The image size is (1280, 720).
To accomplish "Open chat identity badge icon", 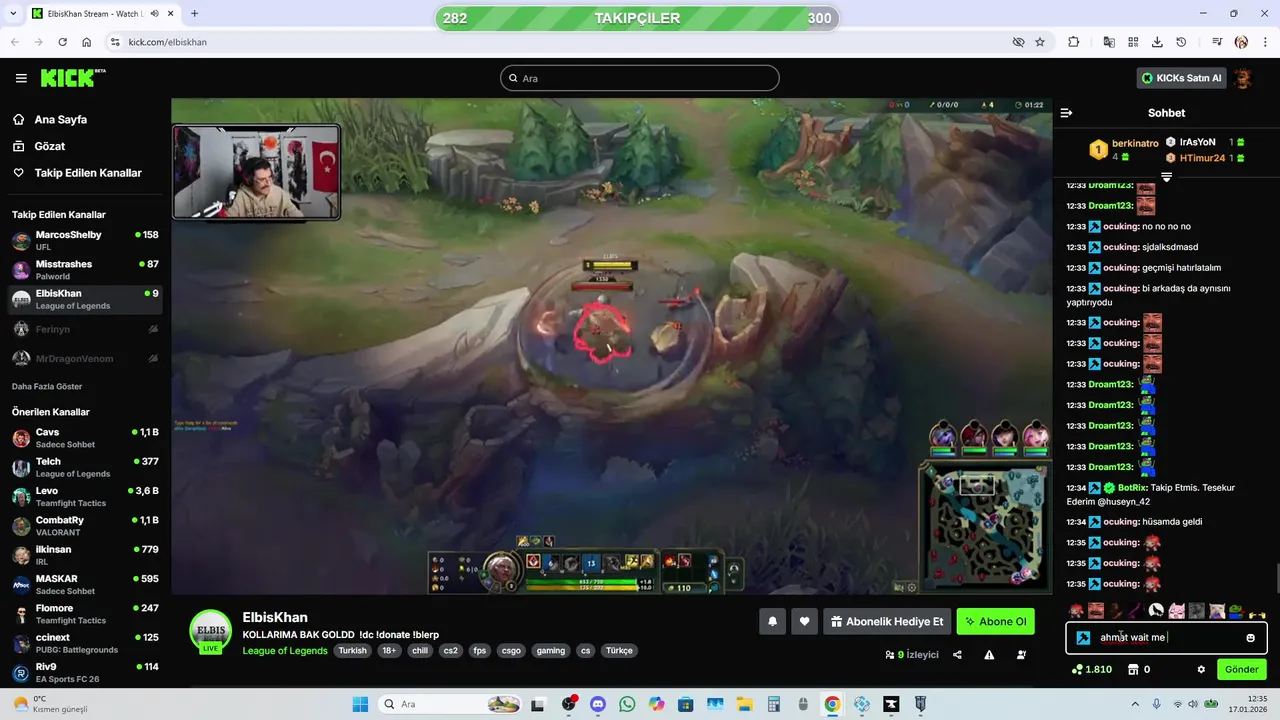I will (x=1083, y=638).
